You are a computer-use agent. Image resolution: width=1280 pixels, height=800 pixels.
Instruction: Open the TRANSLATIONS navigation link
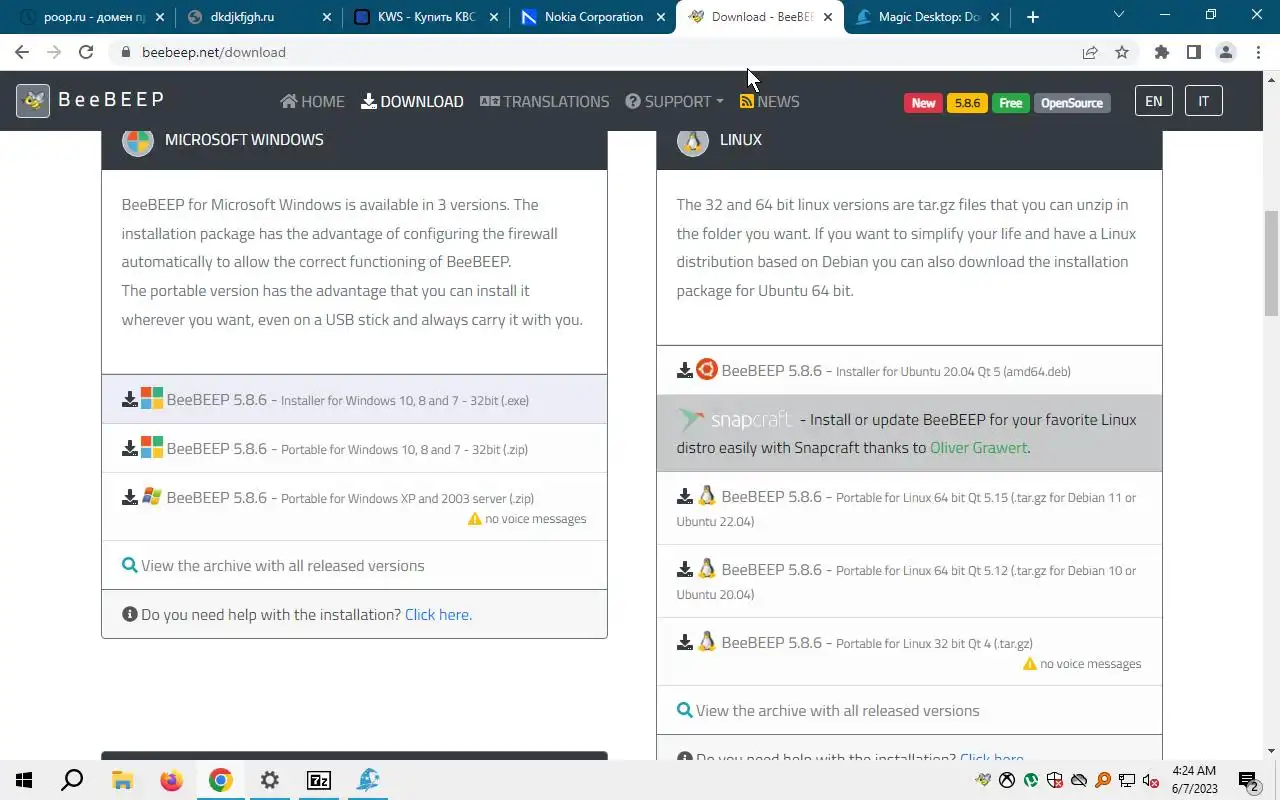(x=544, y=101)
